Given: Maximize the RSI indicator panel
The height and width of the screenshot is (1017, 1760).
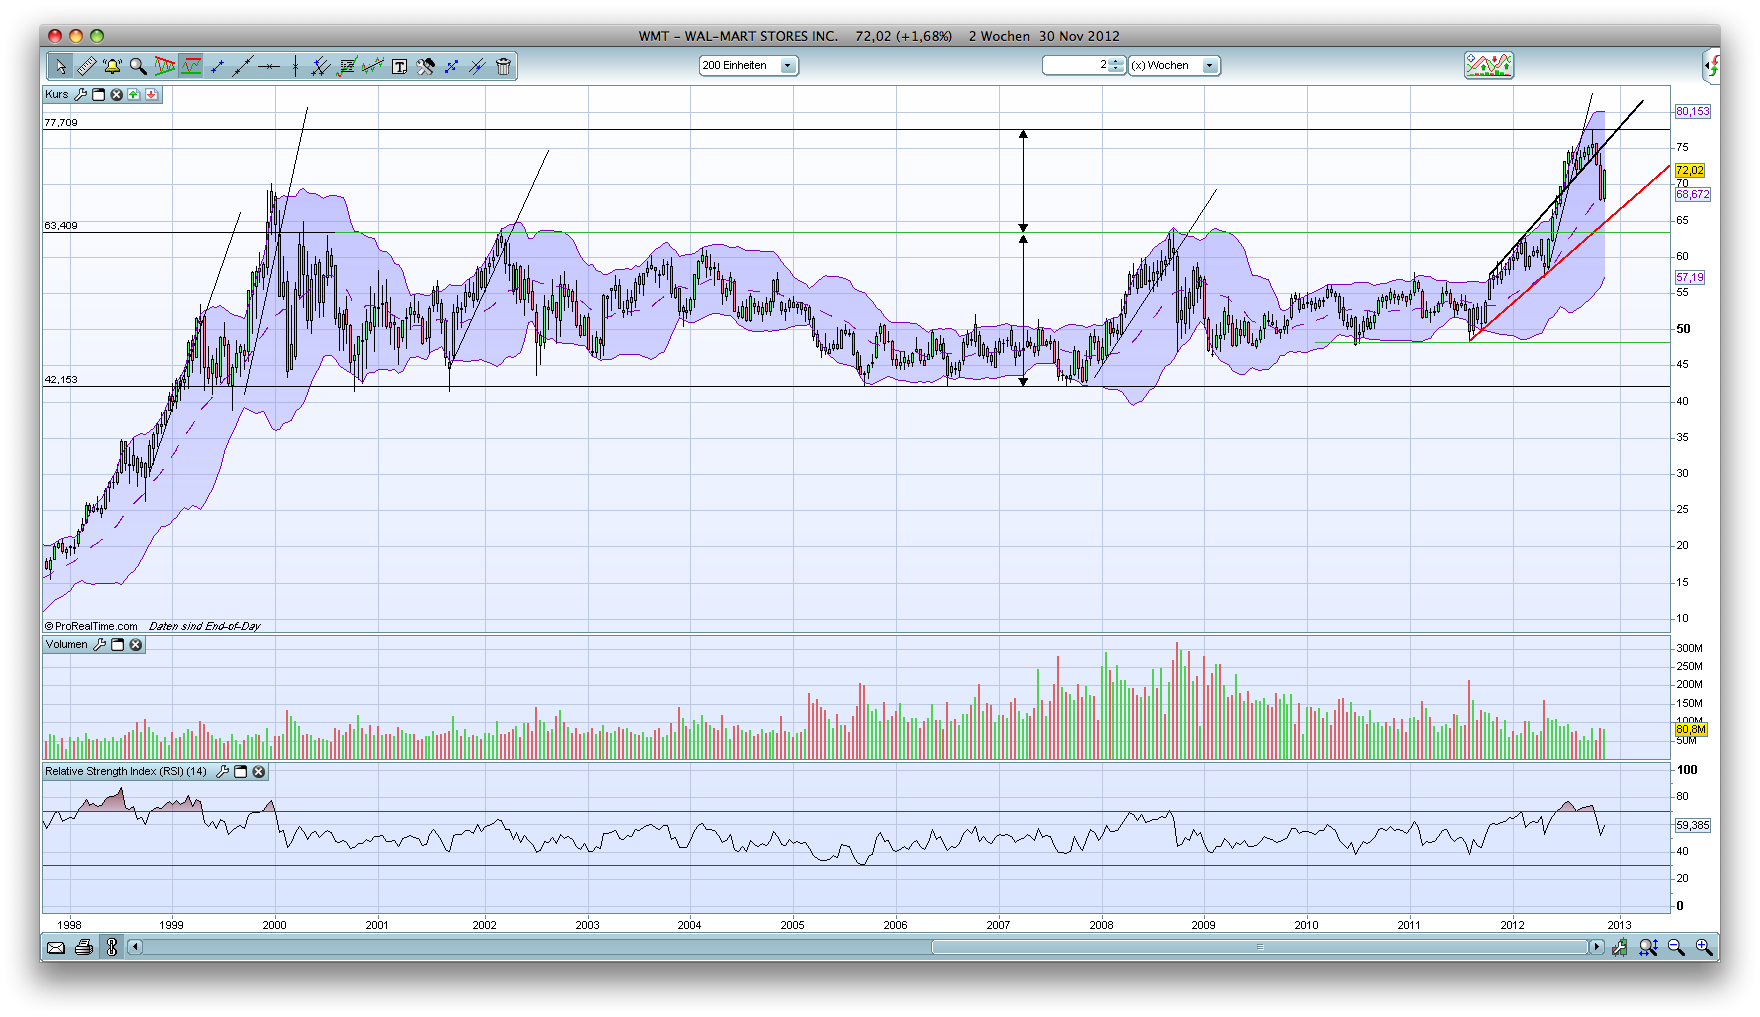Looking at the screenshot, I should coord(240,771).
